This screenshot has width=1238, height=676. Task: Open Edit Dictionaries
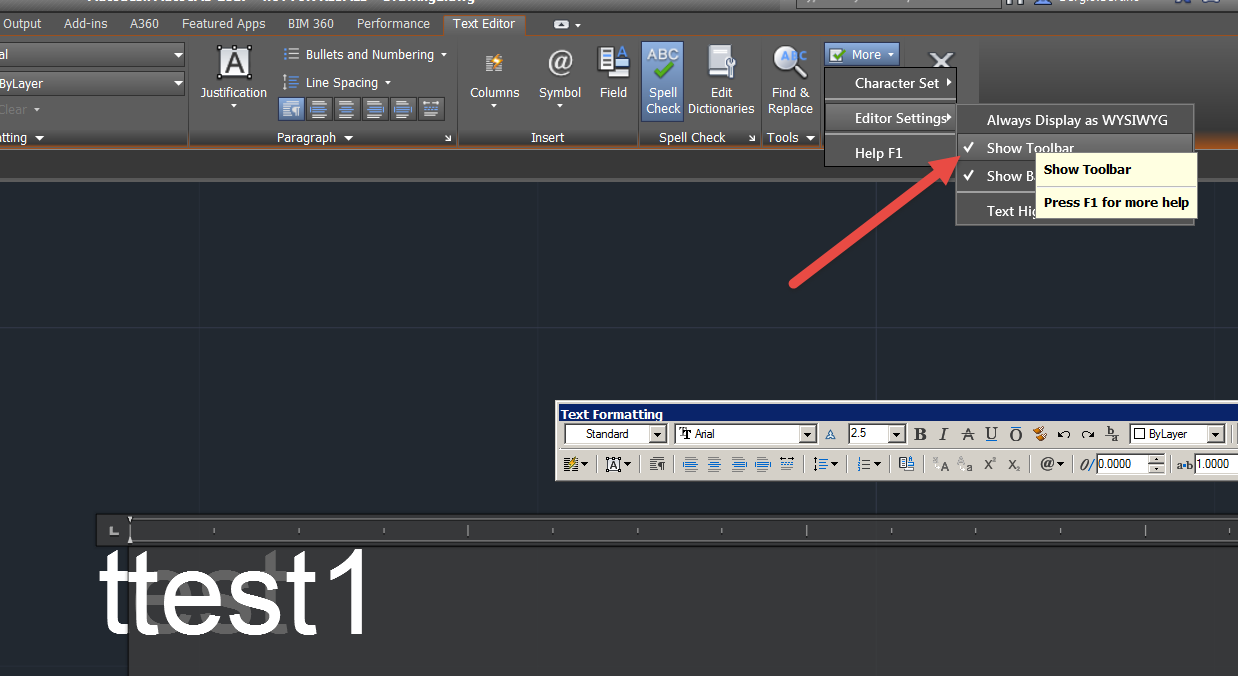721,80
